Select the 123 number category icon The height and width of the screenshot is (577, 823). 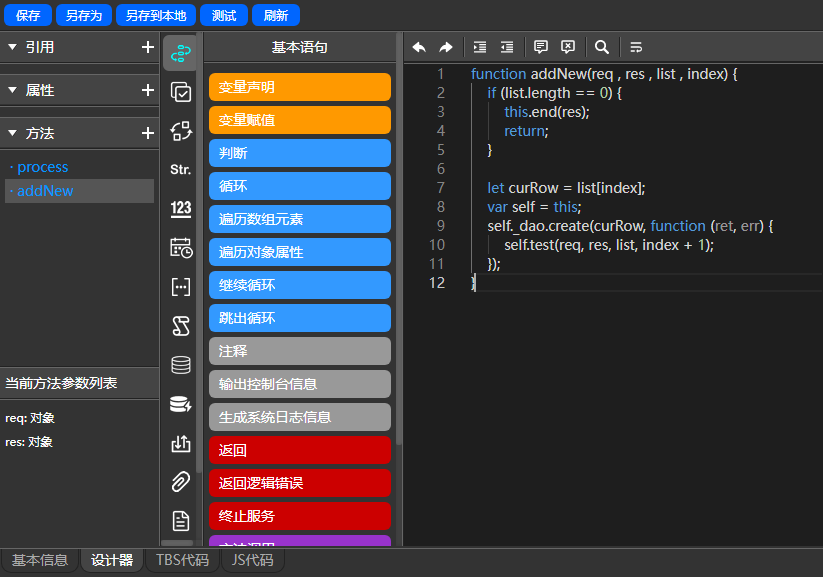coord(181,208)
